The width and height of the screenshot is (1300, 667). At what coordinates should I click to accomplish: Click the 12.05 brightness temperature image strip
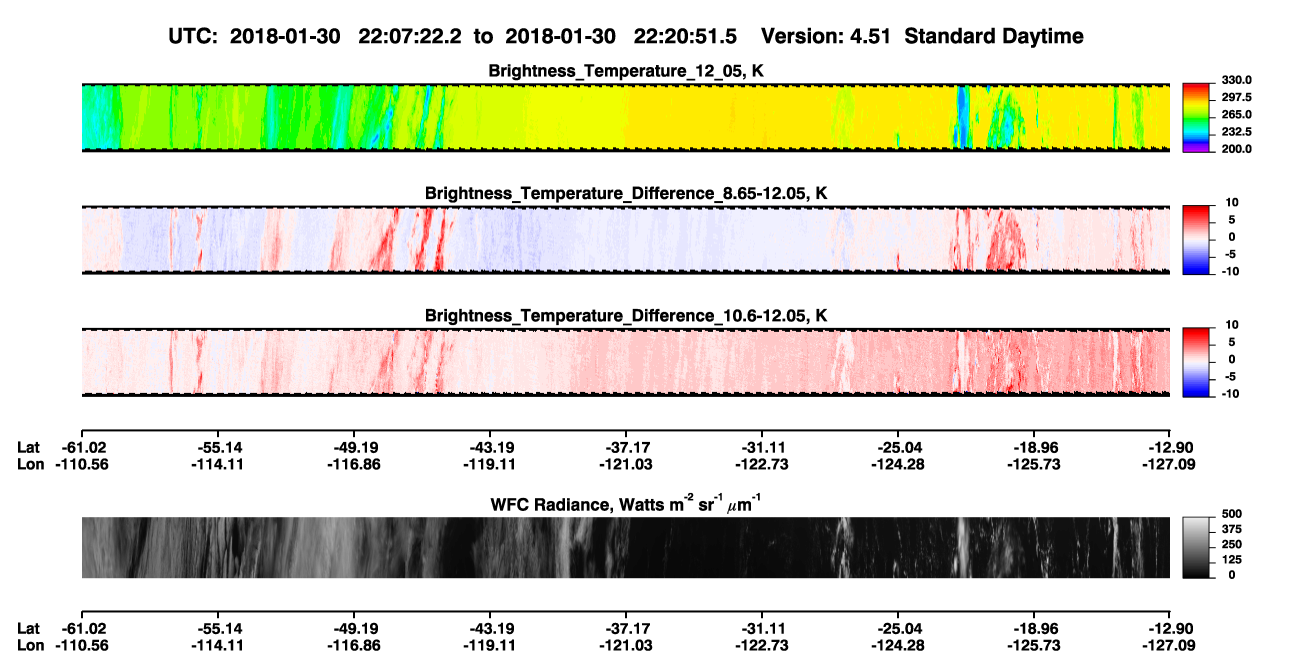point(625,117)
